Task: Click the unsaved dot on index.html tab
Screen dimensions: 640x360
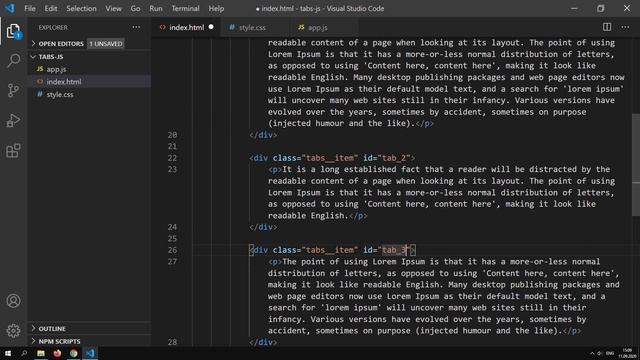Action: click(211, 27)
